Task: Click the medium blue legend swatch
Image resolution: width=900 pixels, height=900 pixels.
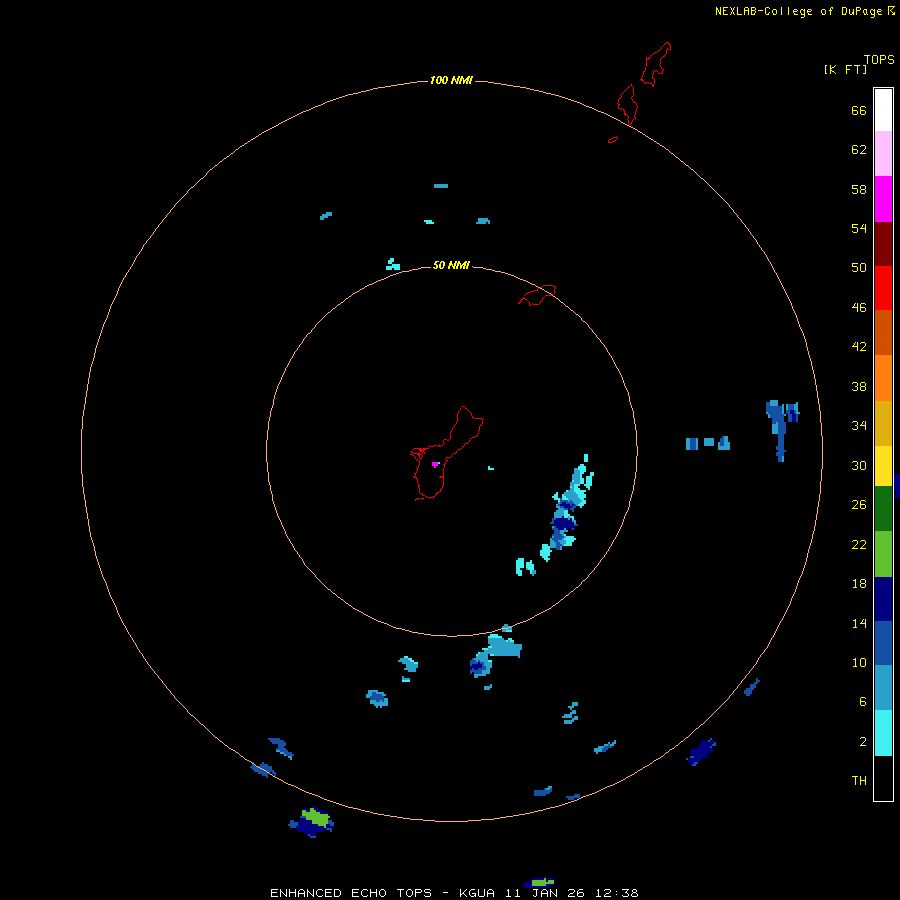Action: (883, 643)
